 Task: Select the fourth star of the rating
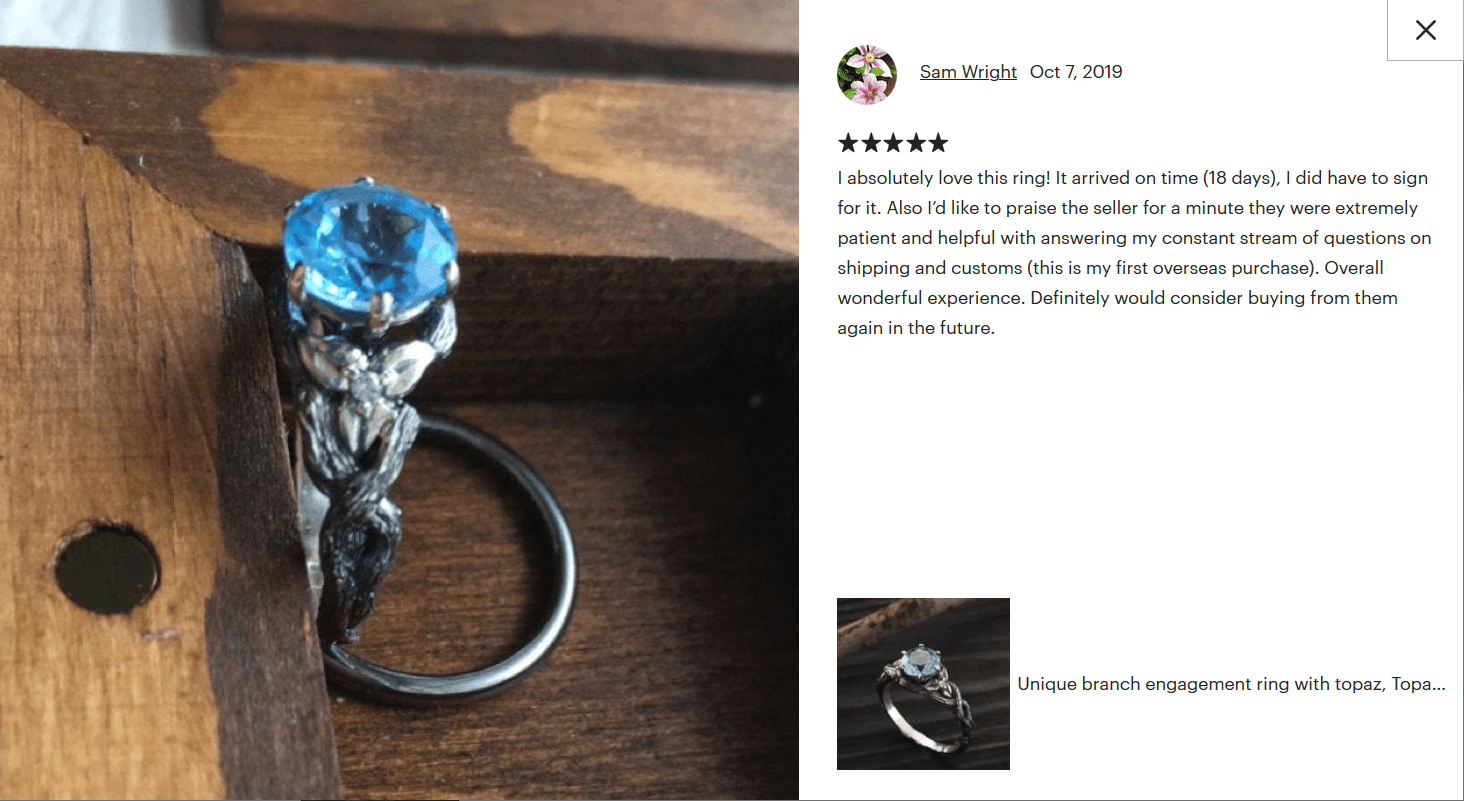click(915, 143)
